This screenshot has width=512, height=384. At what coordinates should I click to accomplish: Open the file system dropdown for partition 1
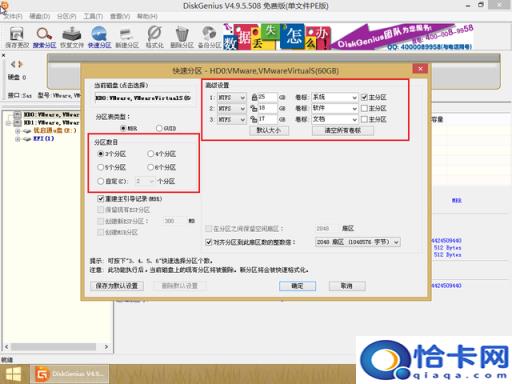232,97
